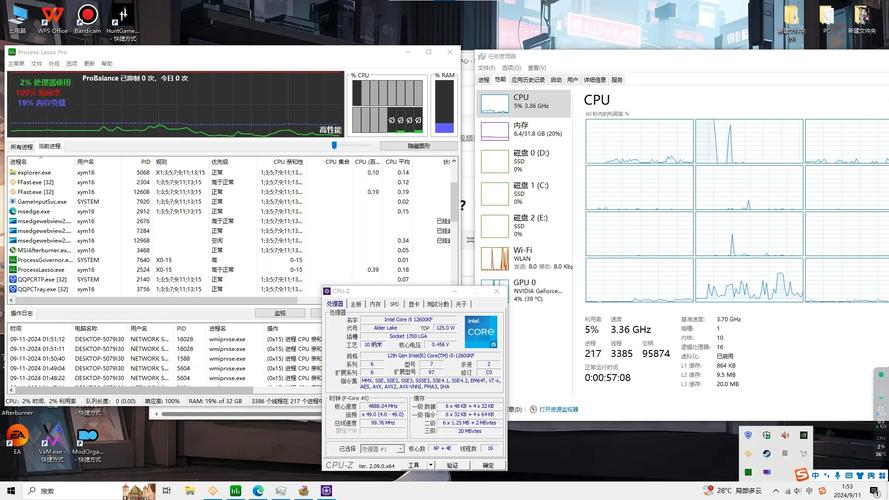Select msedge.exe process in Process Lasso
Screen dimensions: 889x500
click(x=34, y=211)
